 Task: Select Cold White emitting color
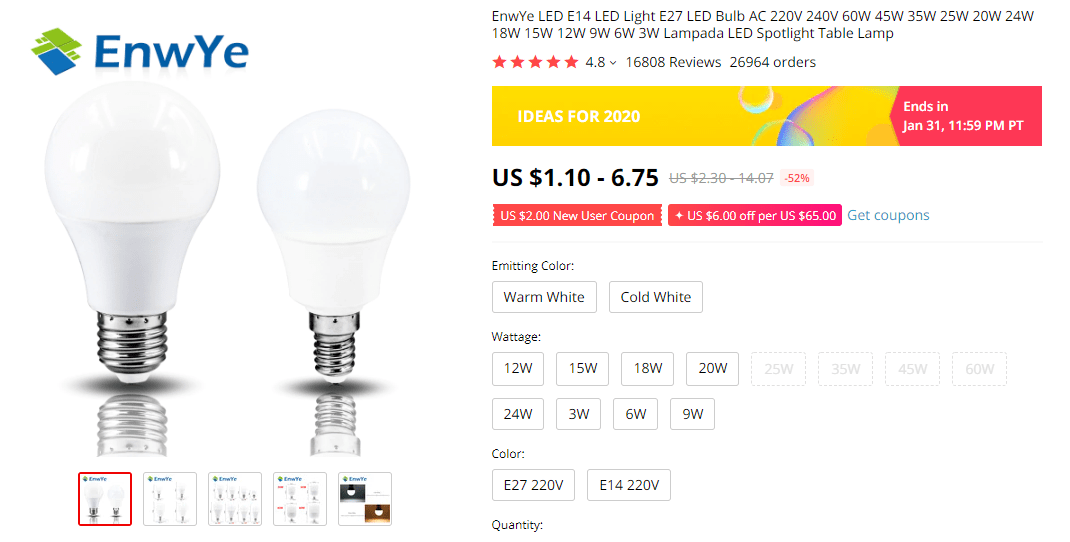point(656,297)
